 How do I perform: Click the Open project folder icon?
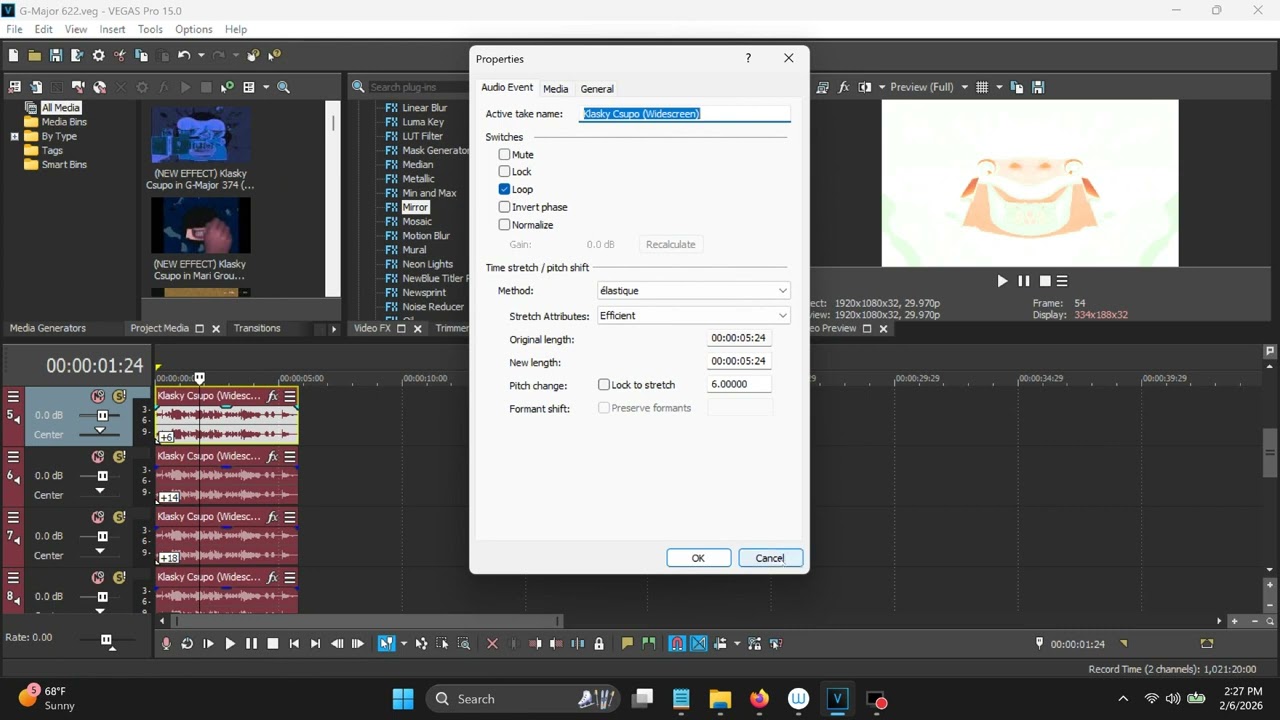click(34, 56)
